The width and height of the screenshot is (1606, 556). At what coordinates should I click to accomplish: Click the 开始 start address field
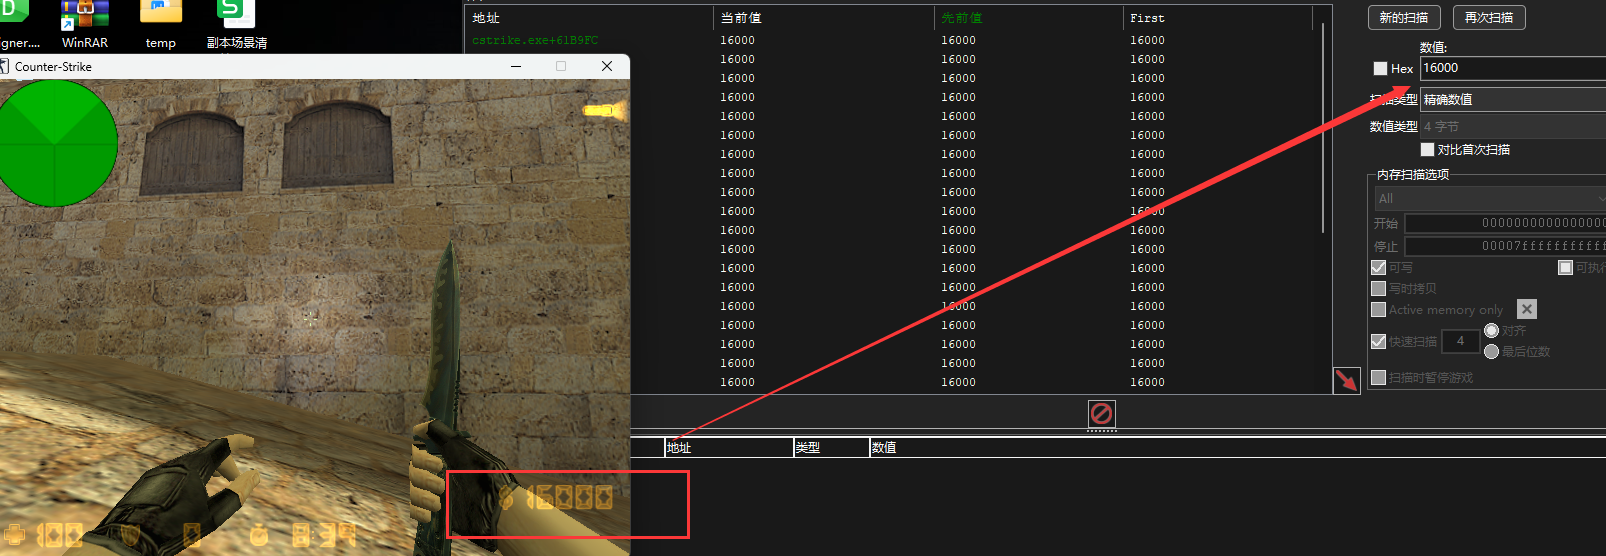pyautogui.click(x=1505, y=223)
